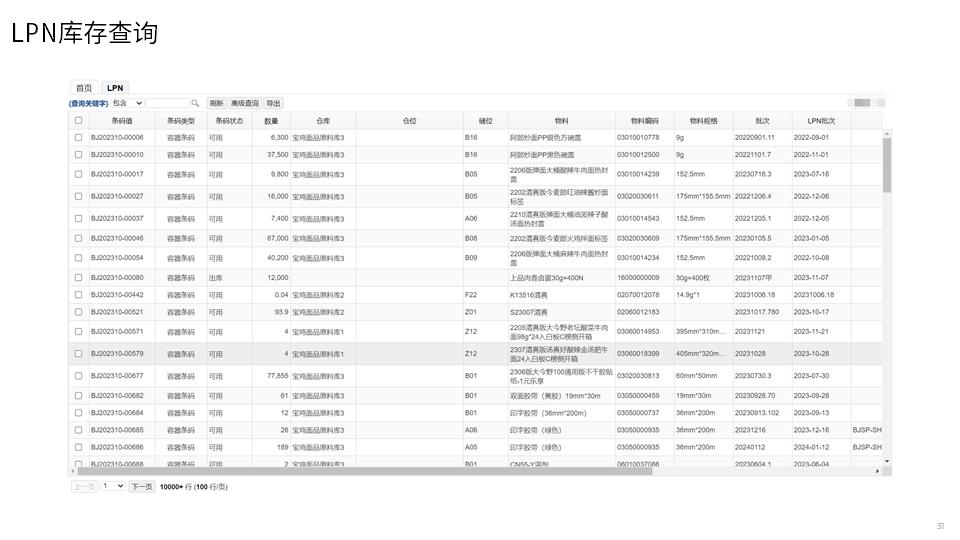Tick the checkbox for BJ202310-00579

78,353
